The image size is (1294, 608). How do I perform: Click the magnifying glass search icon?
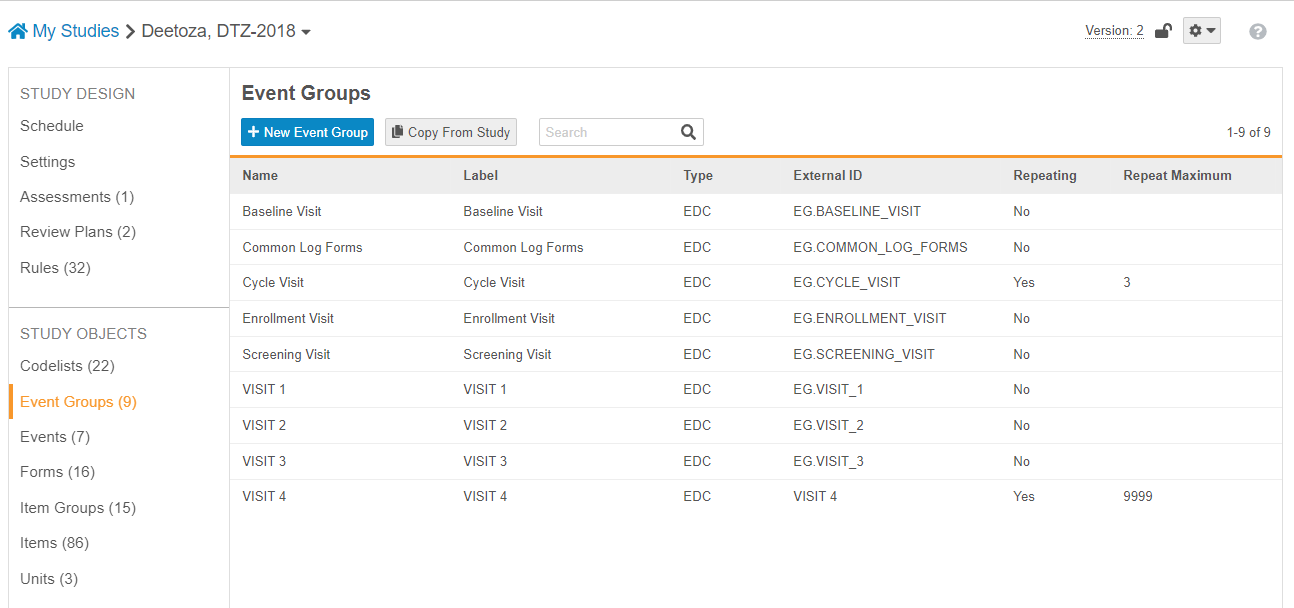pos(688,132)
